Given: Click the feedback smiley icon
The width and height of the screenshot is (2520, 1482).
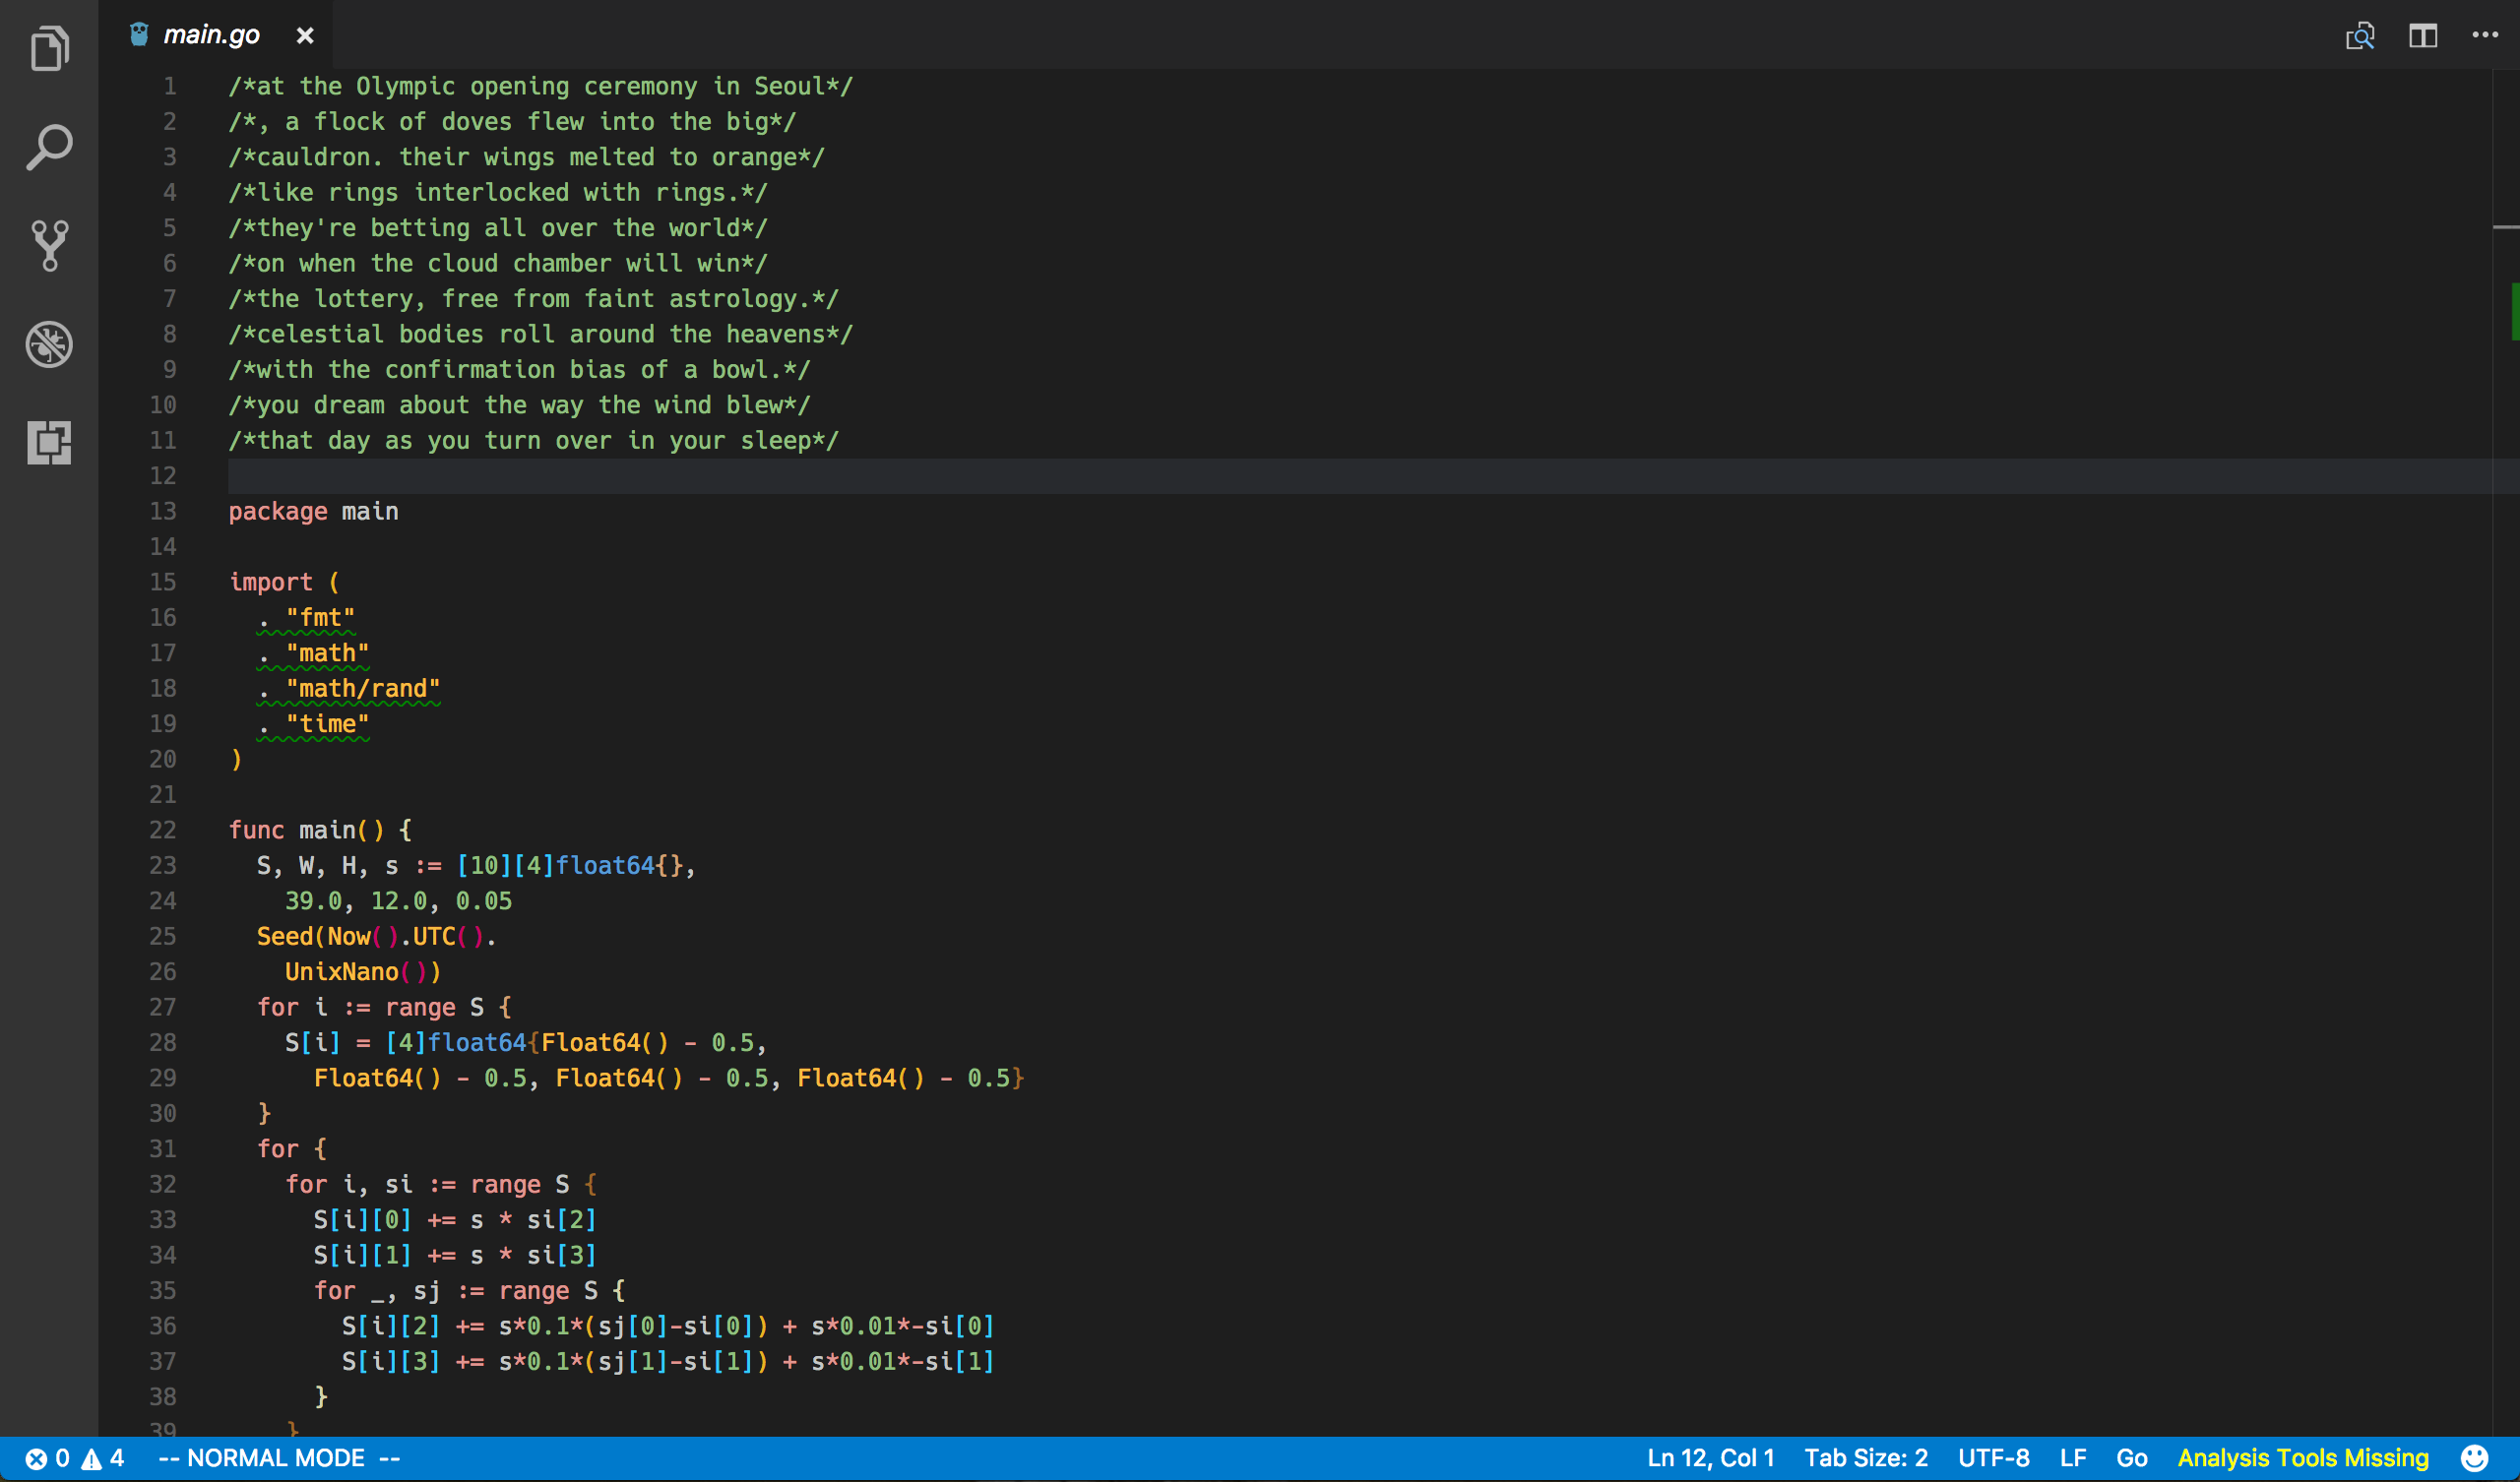Looking at the screenshot, I should click(2474, 1458).
